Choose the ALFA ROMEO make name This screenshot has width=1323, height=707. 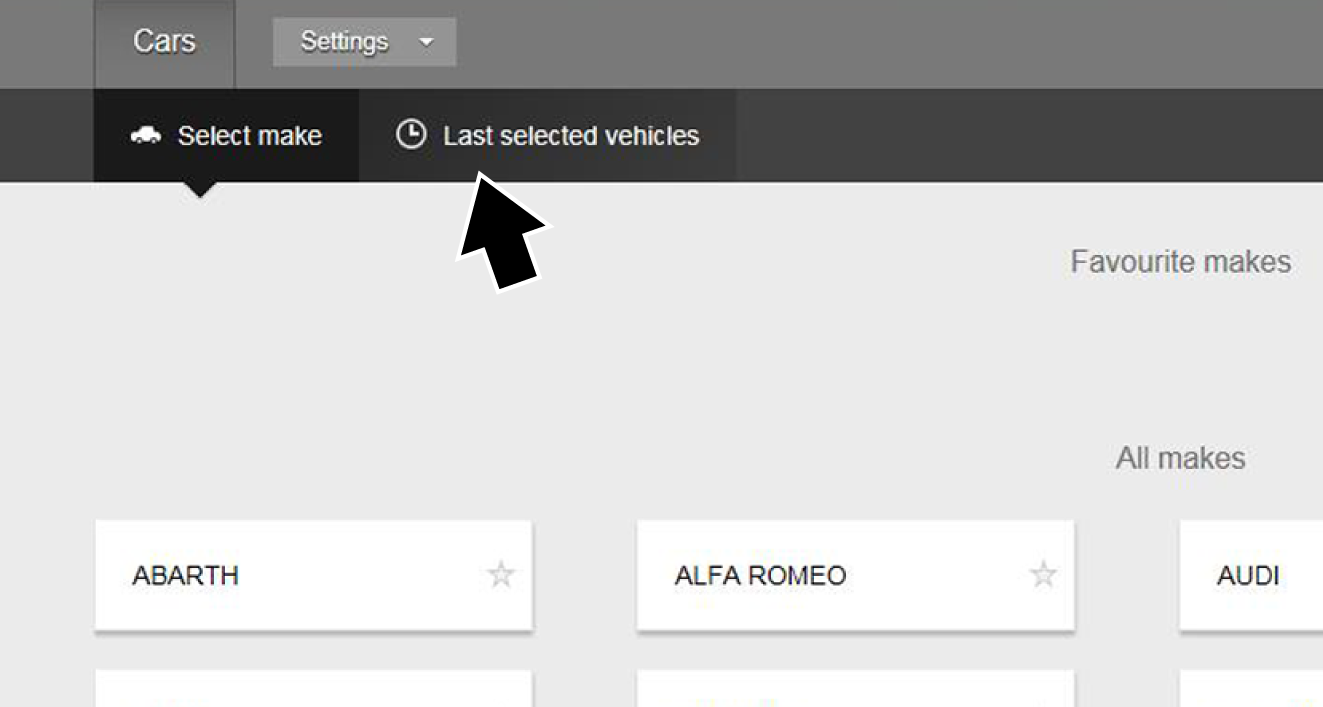click(760, 576)
